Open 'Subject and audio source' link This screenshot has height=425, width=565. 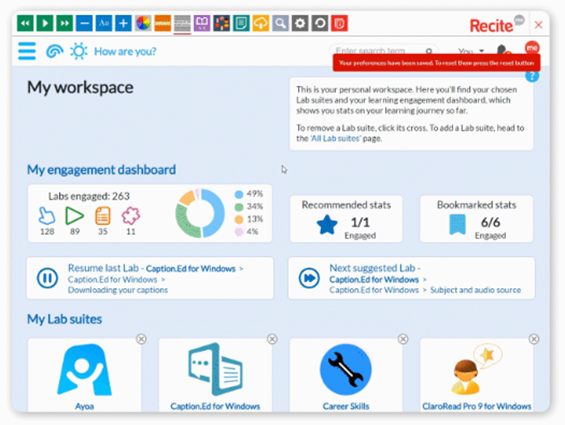point(475,290)
